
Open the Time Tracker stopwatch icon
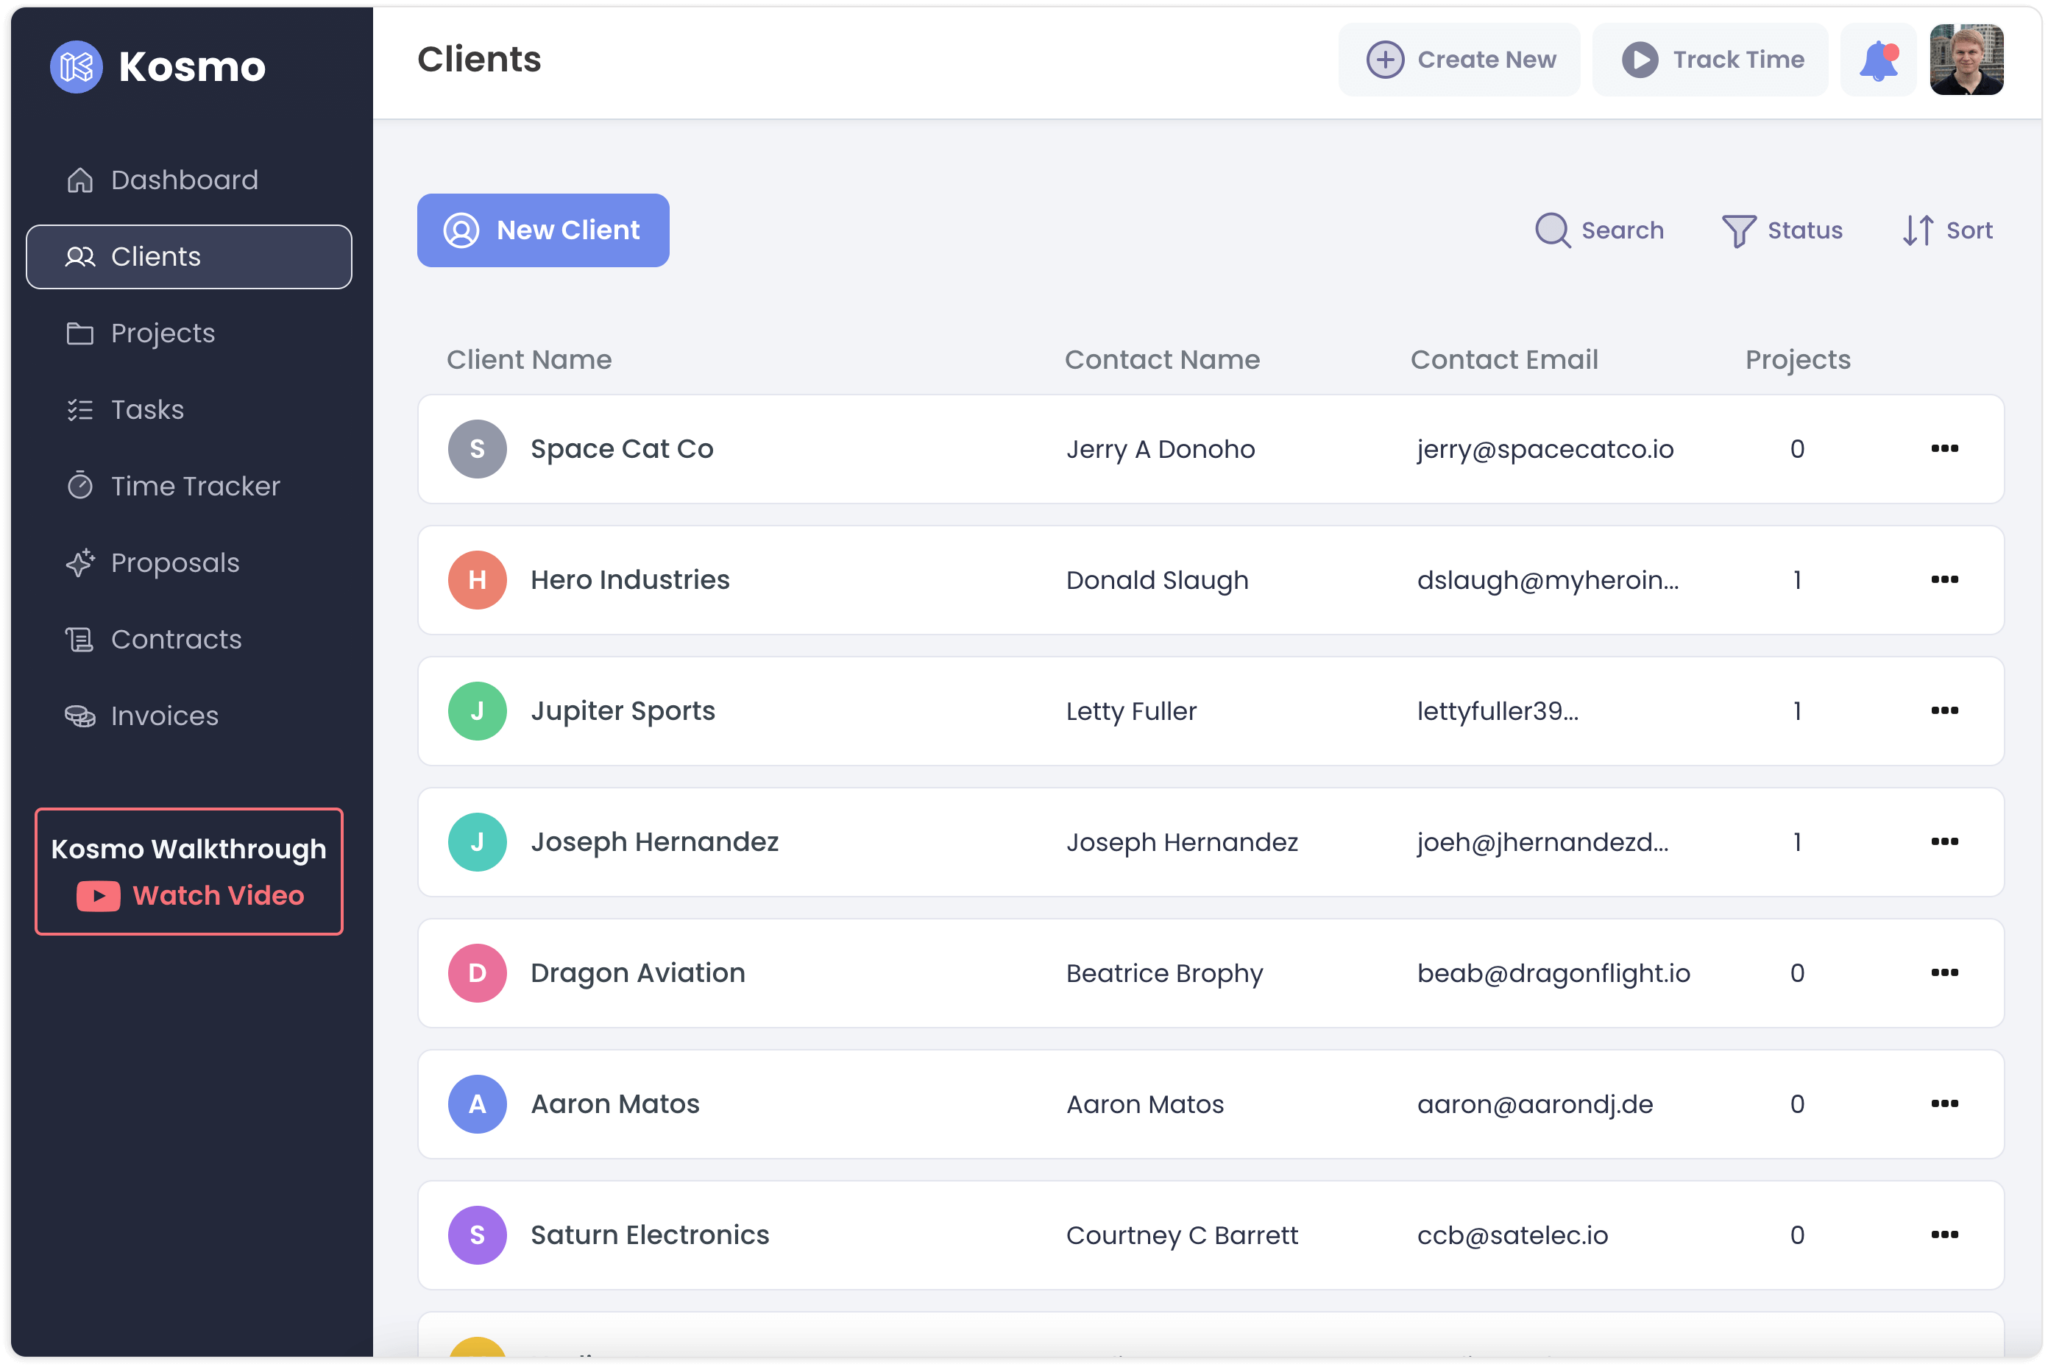pos(80,486)
